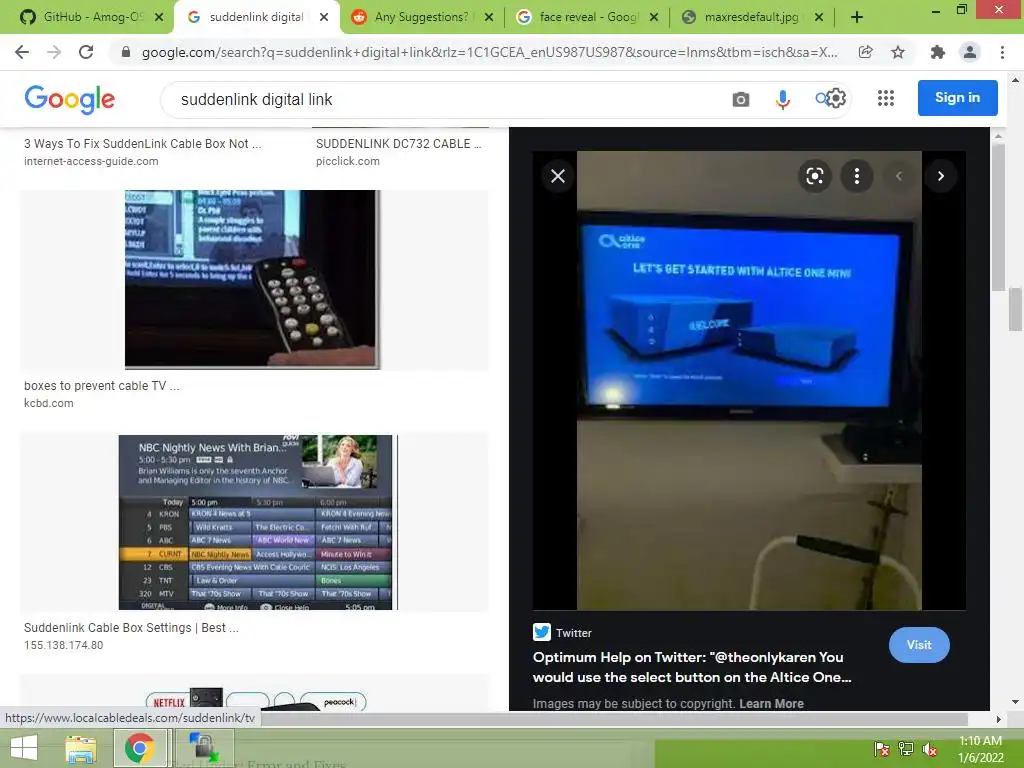Open the Action Center flag icon

point(882,748)
